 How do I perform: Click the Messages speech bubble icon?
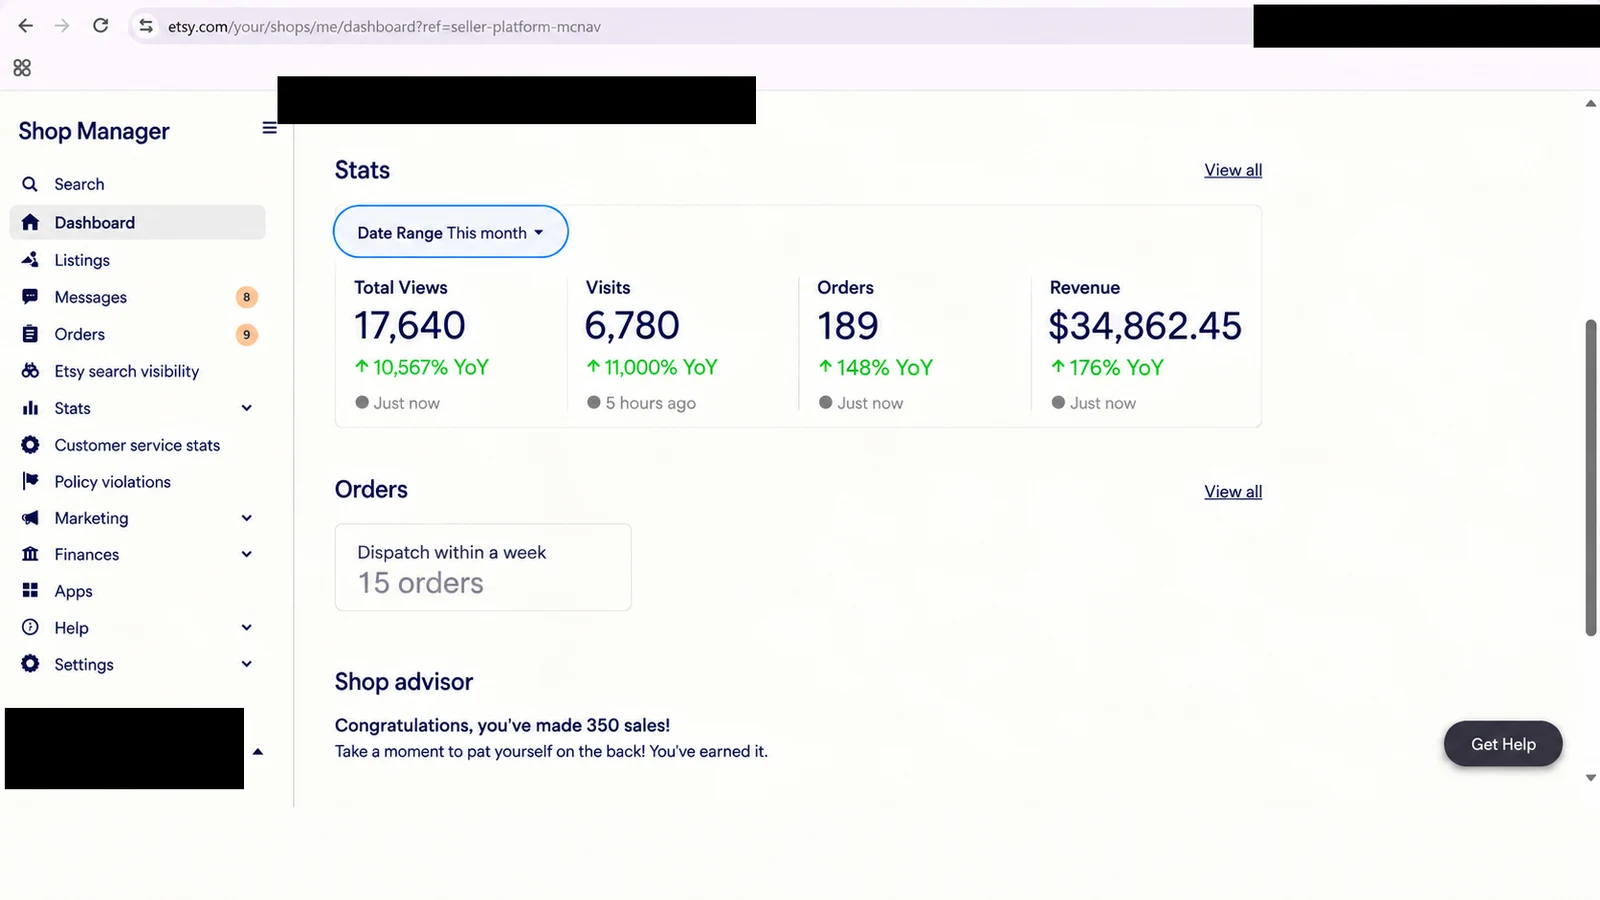click(30, 296)
